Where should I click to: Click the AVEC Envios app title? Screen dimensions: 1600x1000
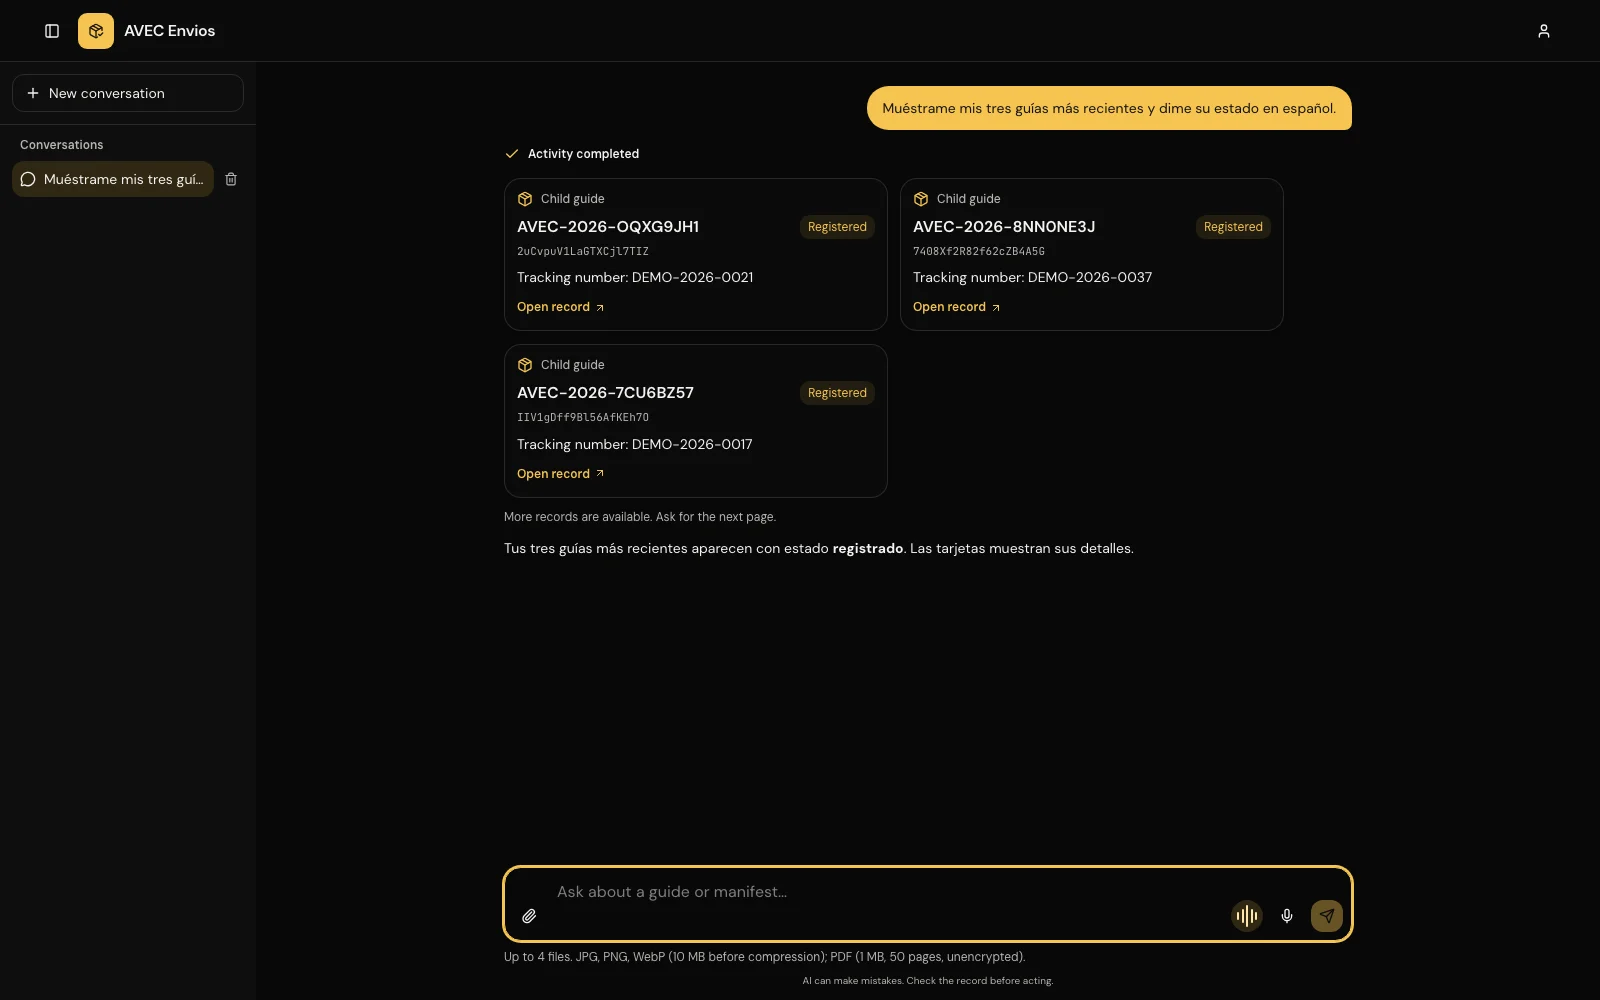click(x=170, y=31)
